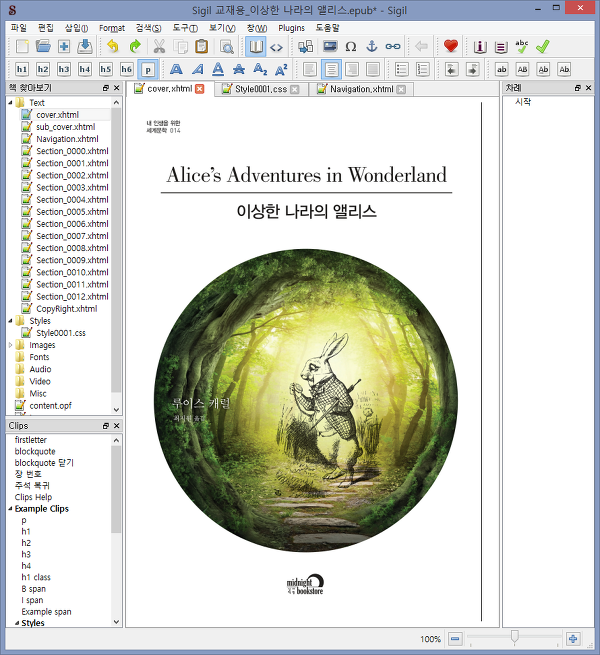Toggle Italic formatting
The image size is (600, 655).
[197, 69]
